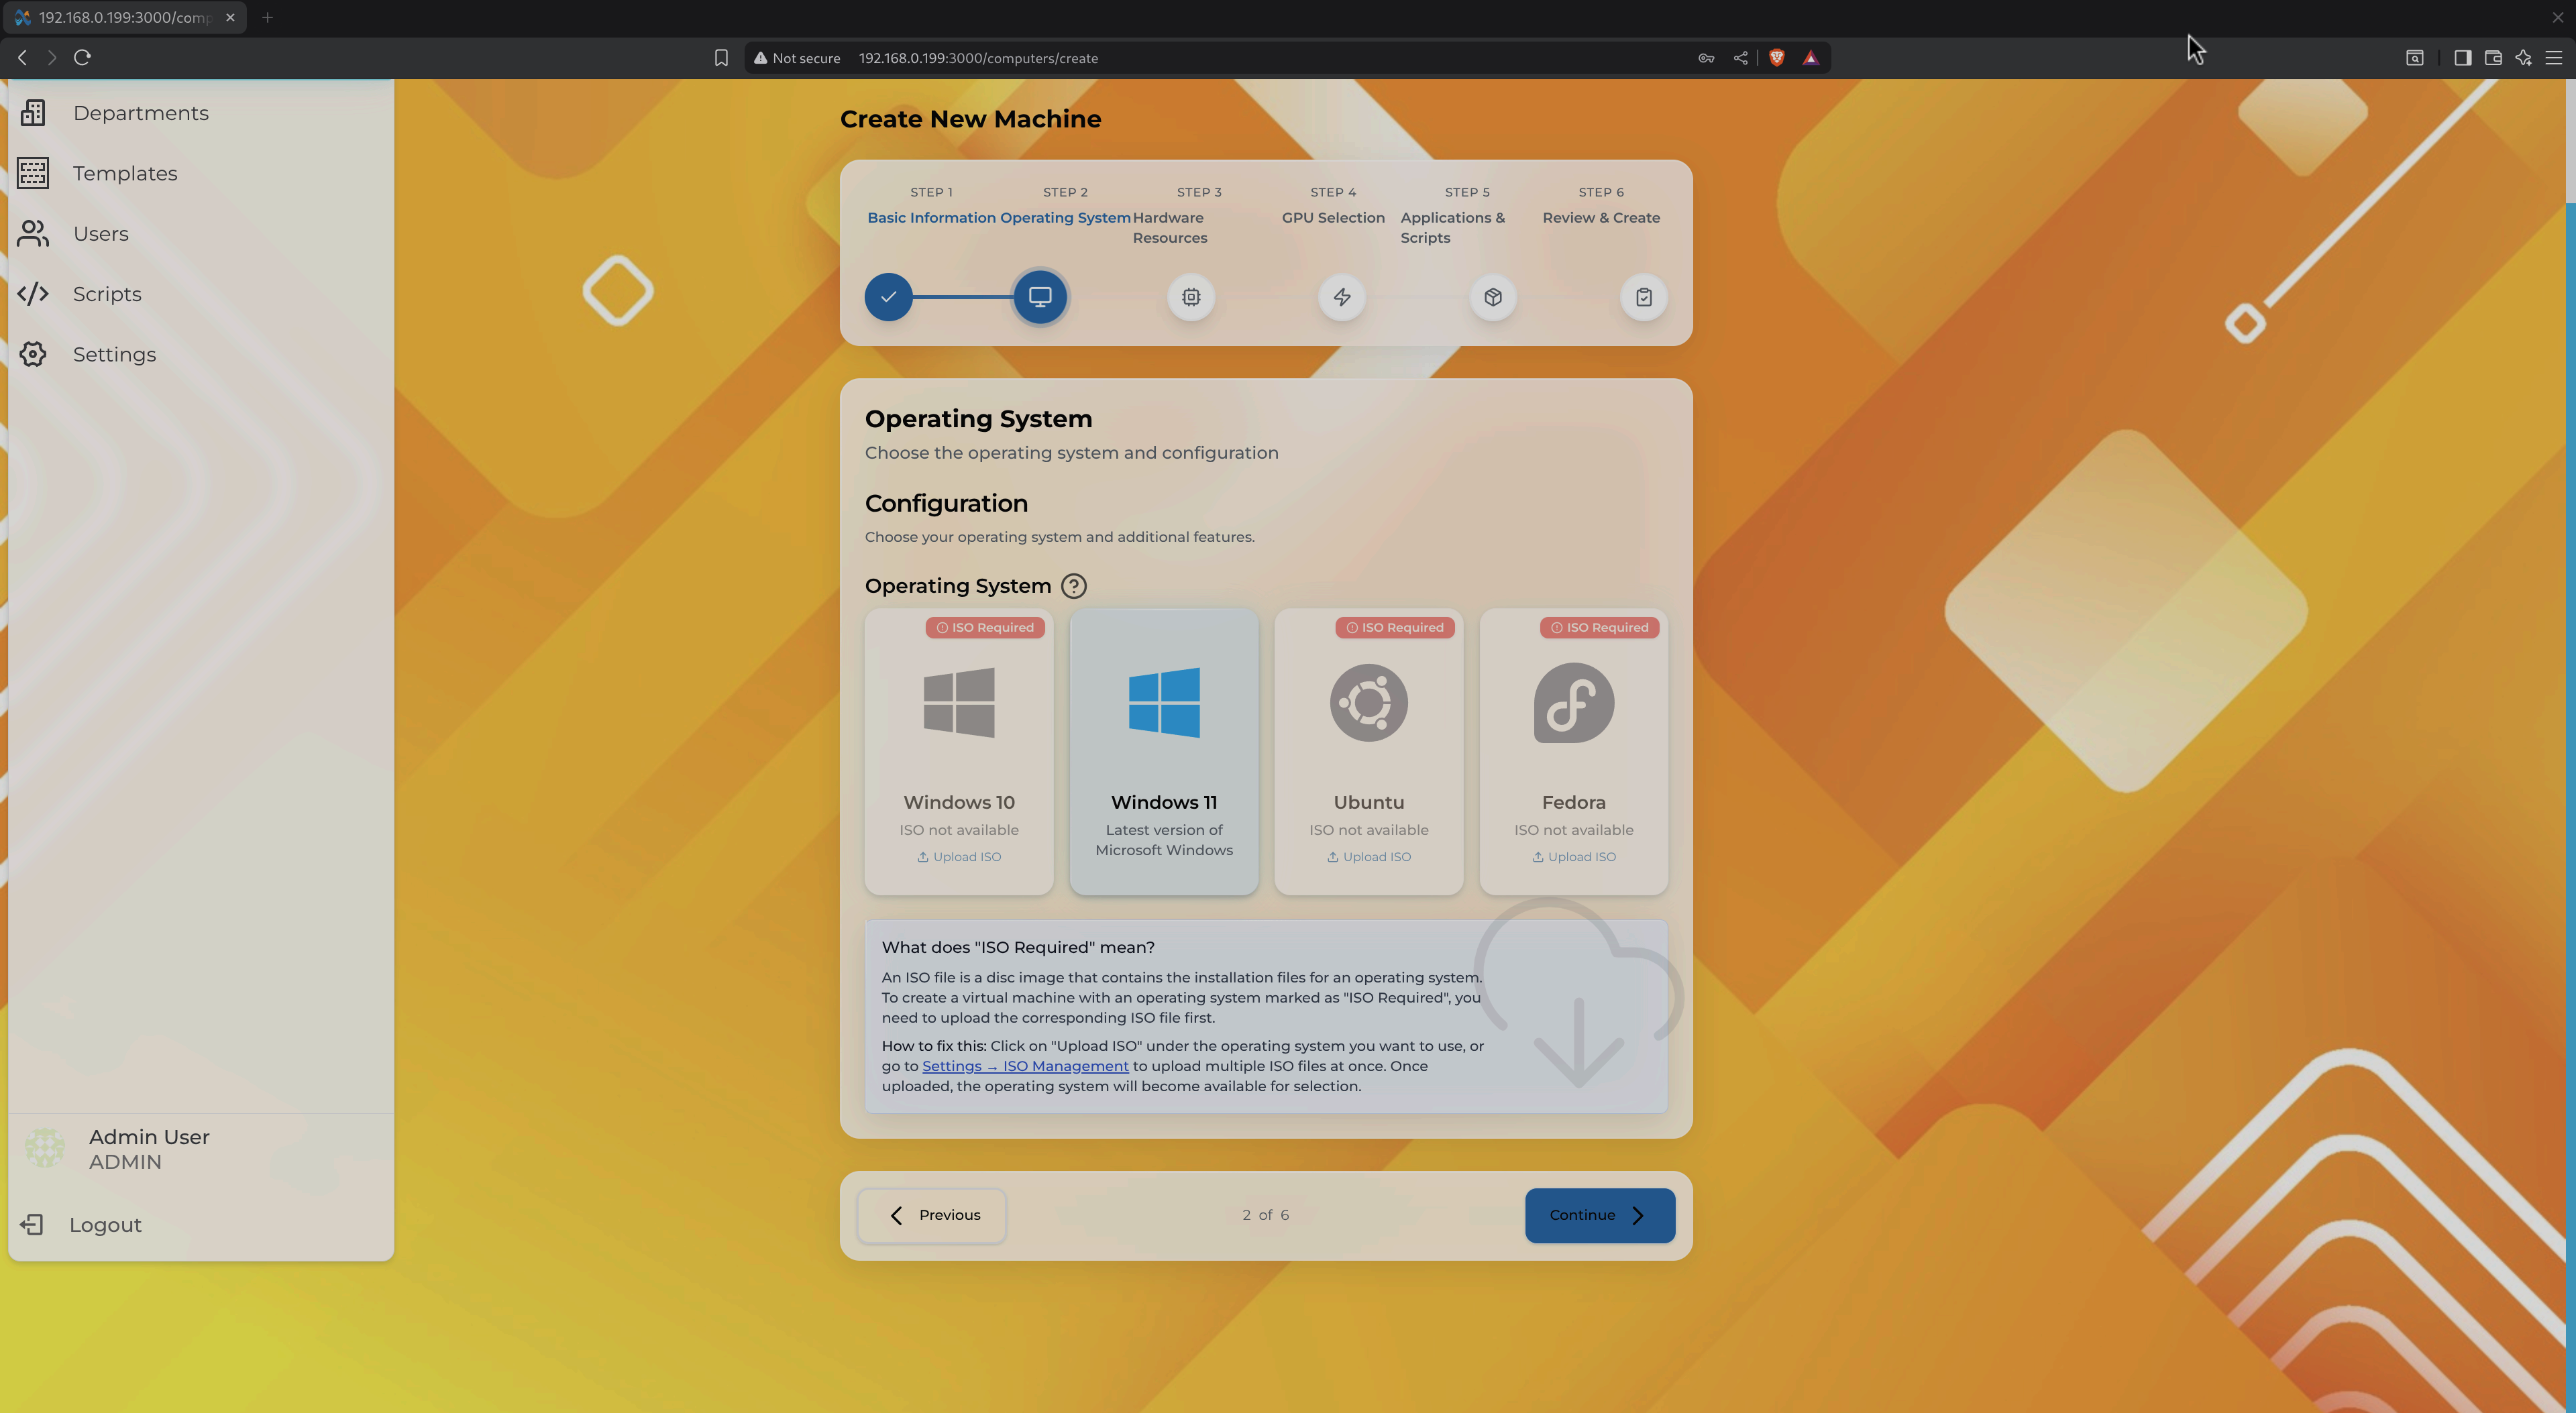Click the GPU Selection lightning icon
Viewport: 2576px width, 1413px height.
(1341, 297)
